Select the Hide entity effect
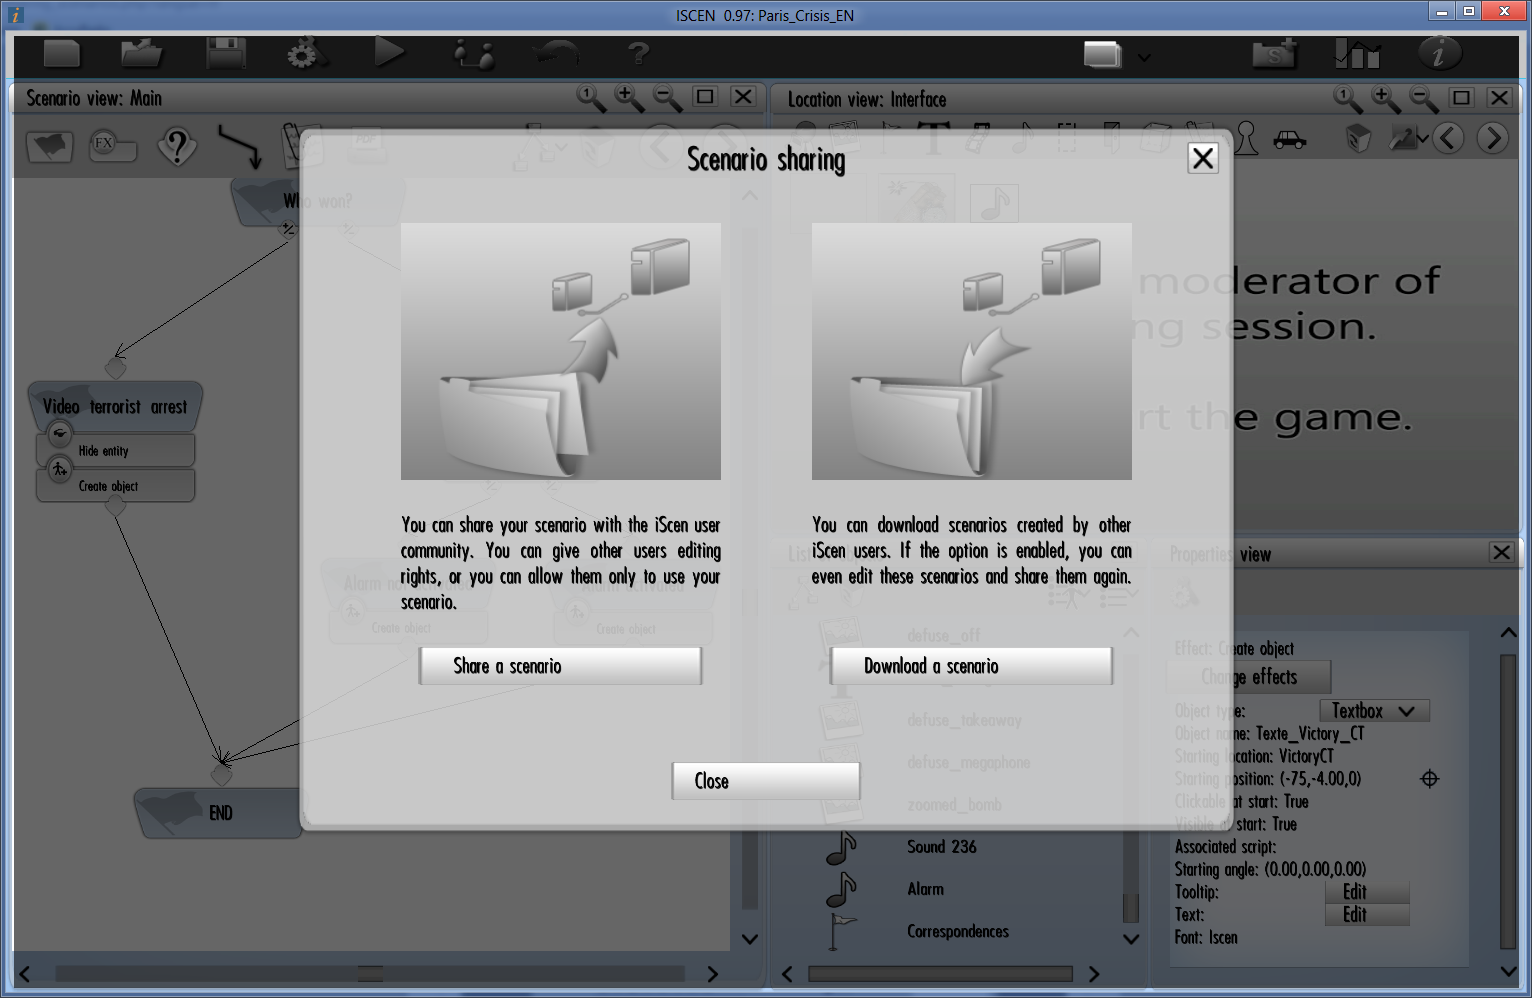 (116, 451)
